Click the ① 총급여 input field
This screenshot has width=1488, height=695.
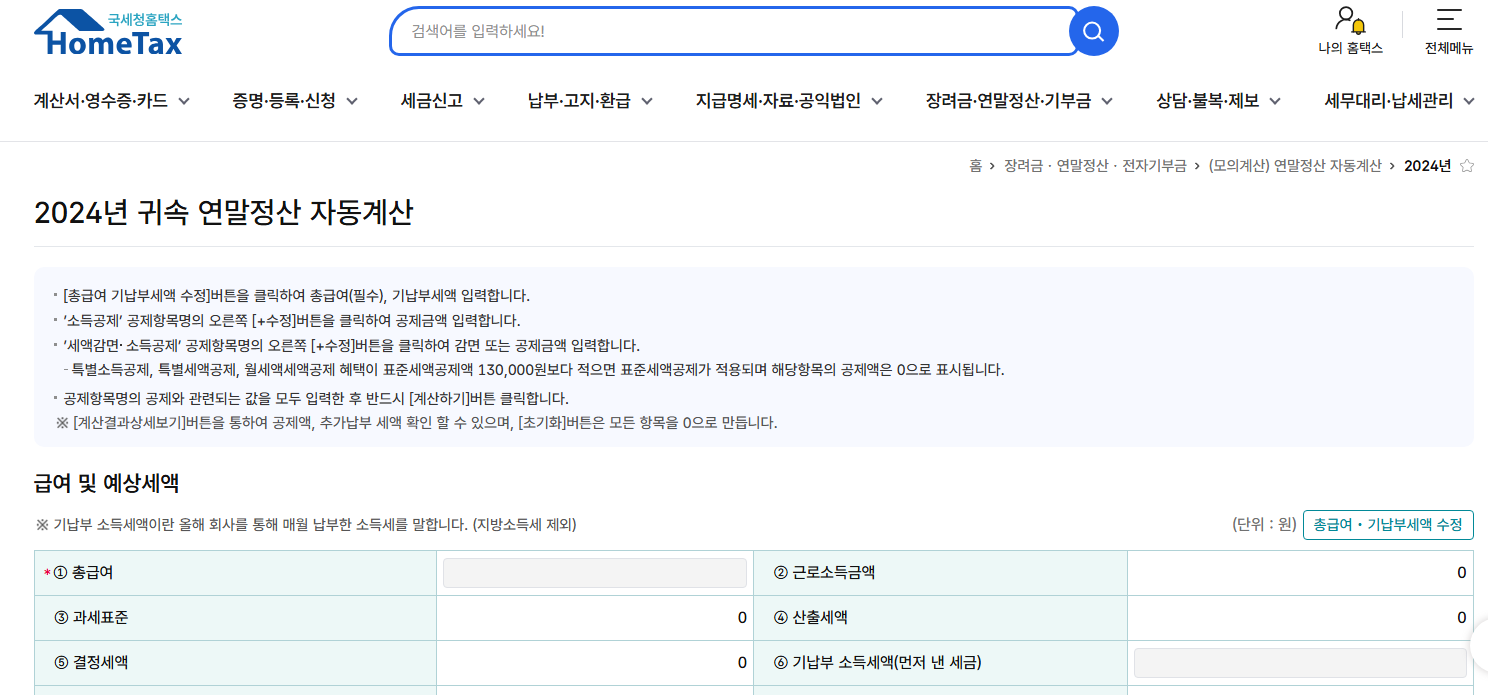(595, 573)
